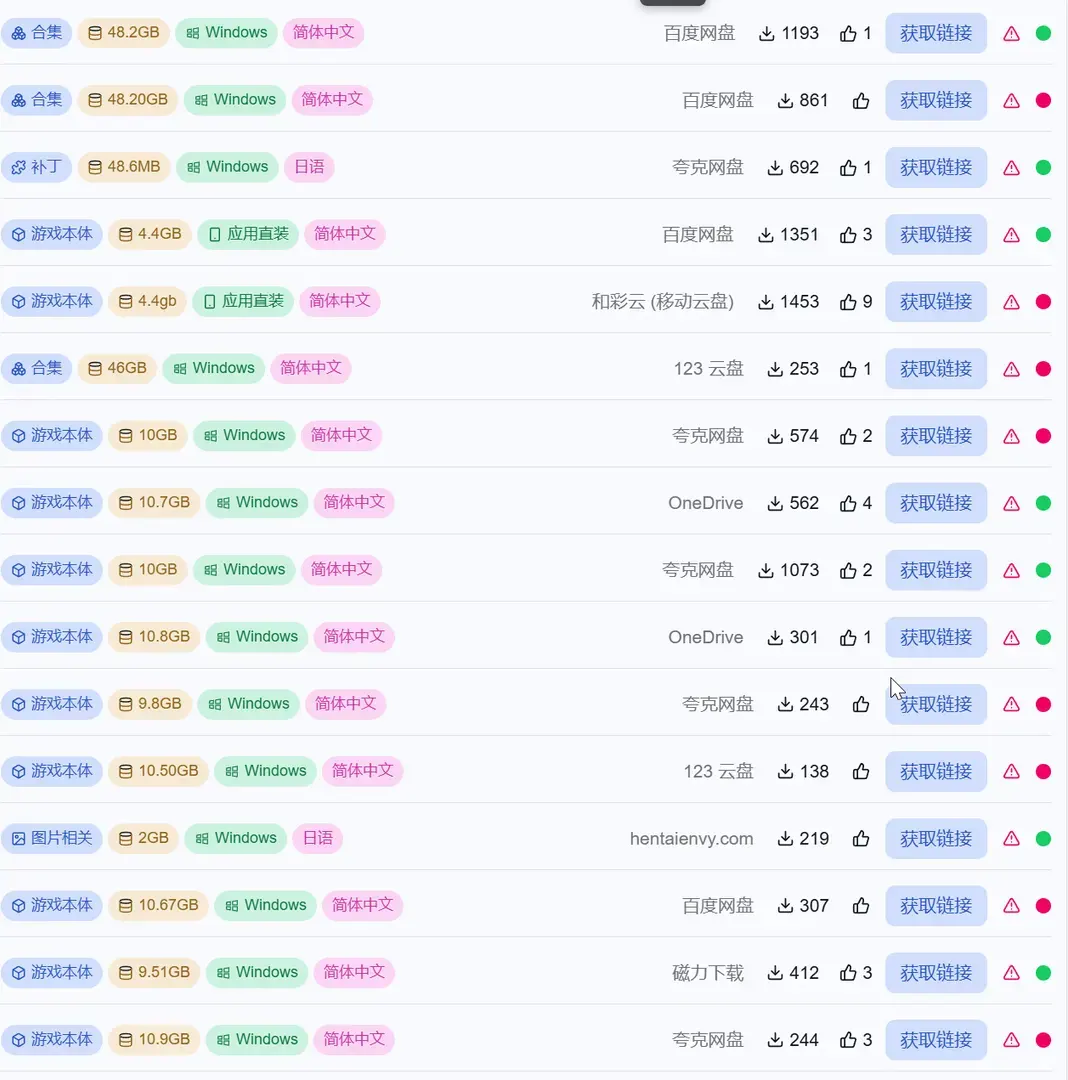Click 获取链接 for the 48.20GB 合集 resource
The image size is (1068, 1080).
pos(936,101)
